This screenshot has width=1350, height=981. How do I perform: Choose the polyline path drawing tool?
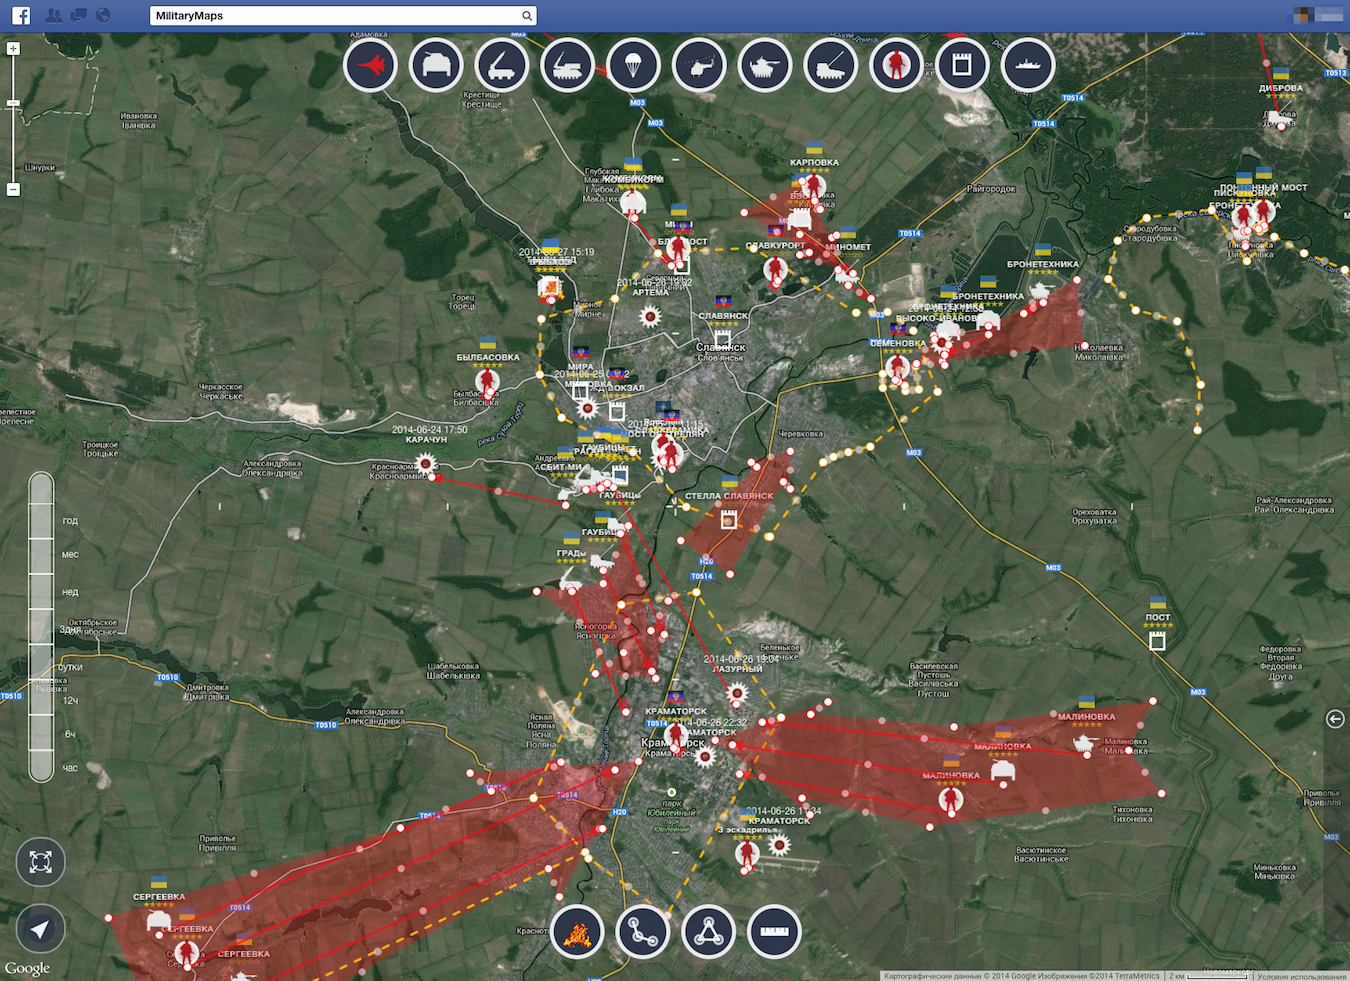[643, 932]
